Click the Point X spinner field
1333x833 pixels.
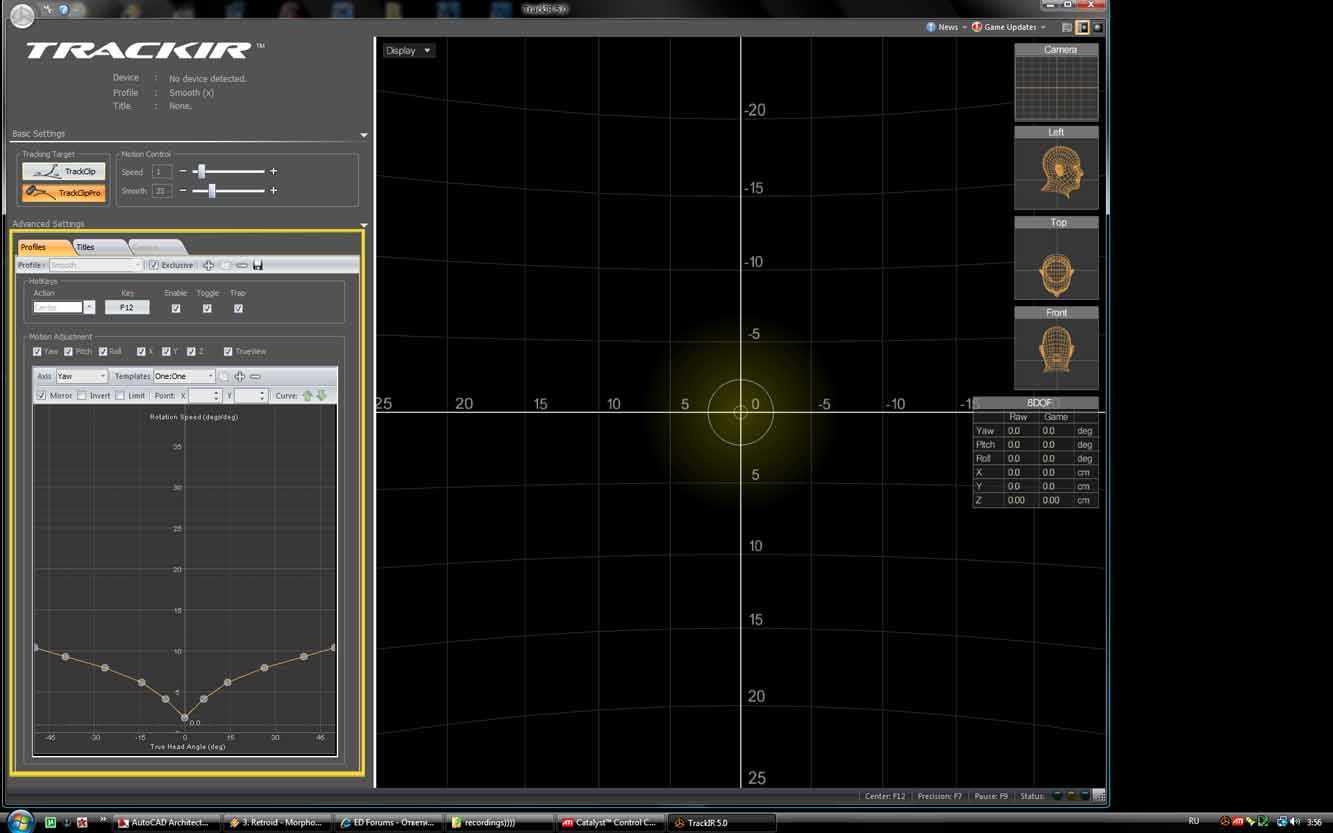[205, 396]
